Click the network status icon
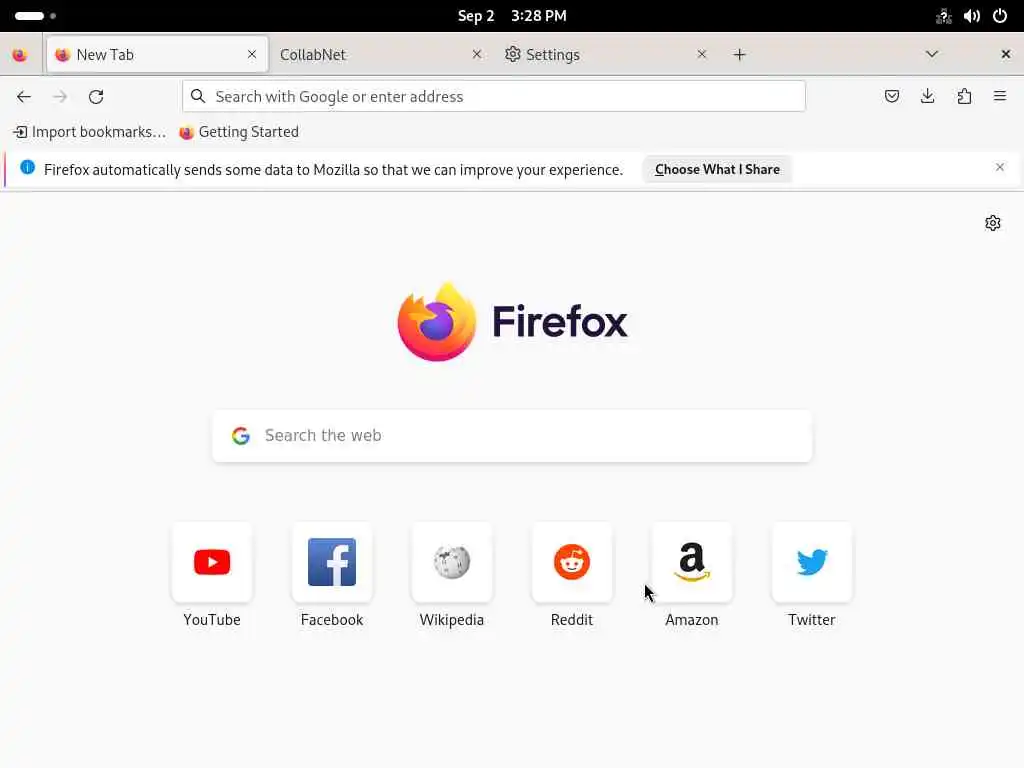Image resolution: width=1024 pixels, height=768 pixels. pyautogui.click(x=944, y=16)
